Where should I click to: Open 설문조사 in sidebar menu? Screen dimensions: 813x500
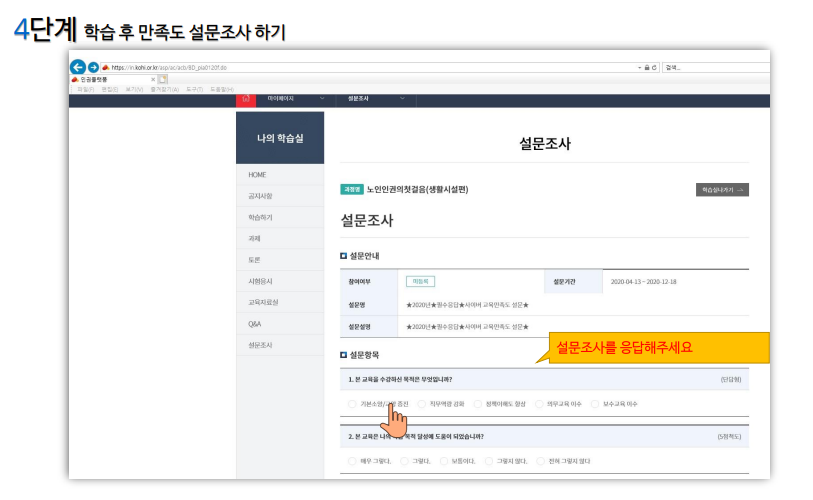(x=280, y=345)
